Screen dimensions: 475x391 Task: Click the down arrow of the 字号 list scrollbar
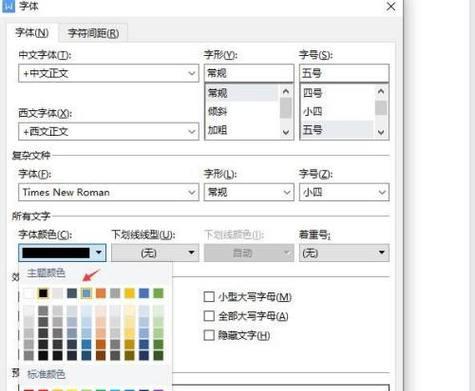[381, 132]
